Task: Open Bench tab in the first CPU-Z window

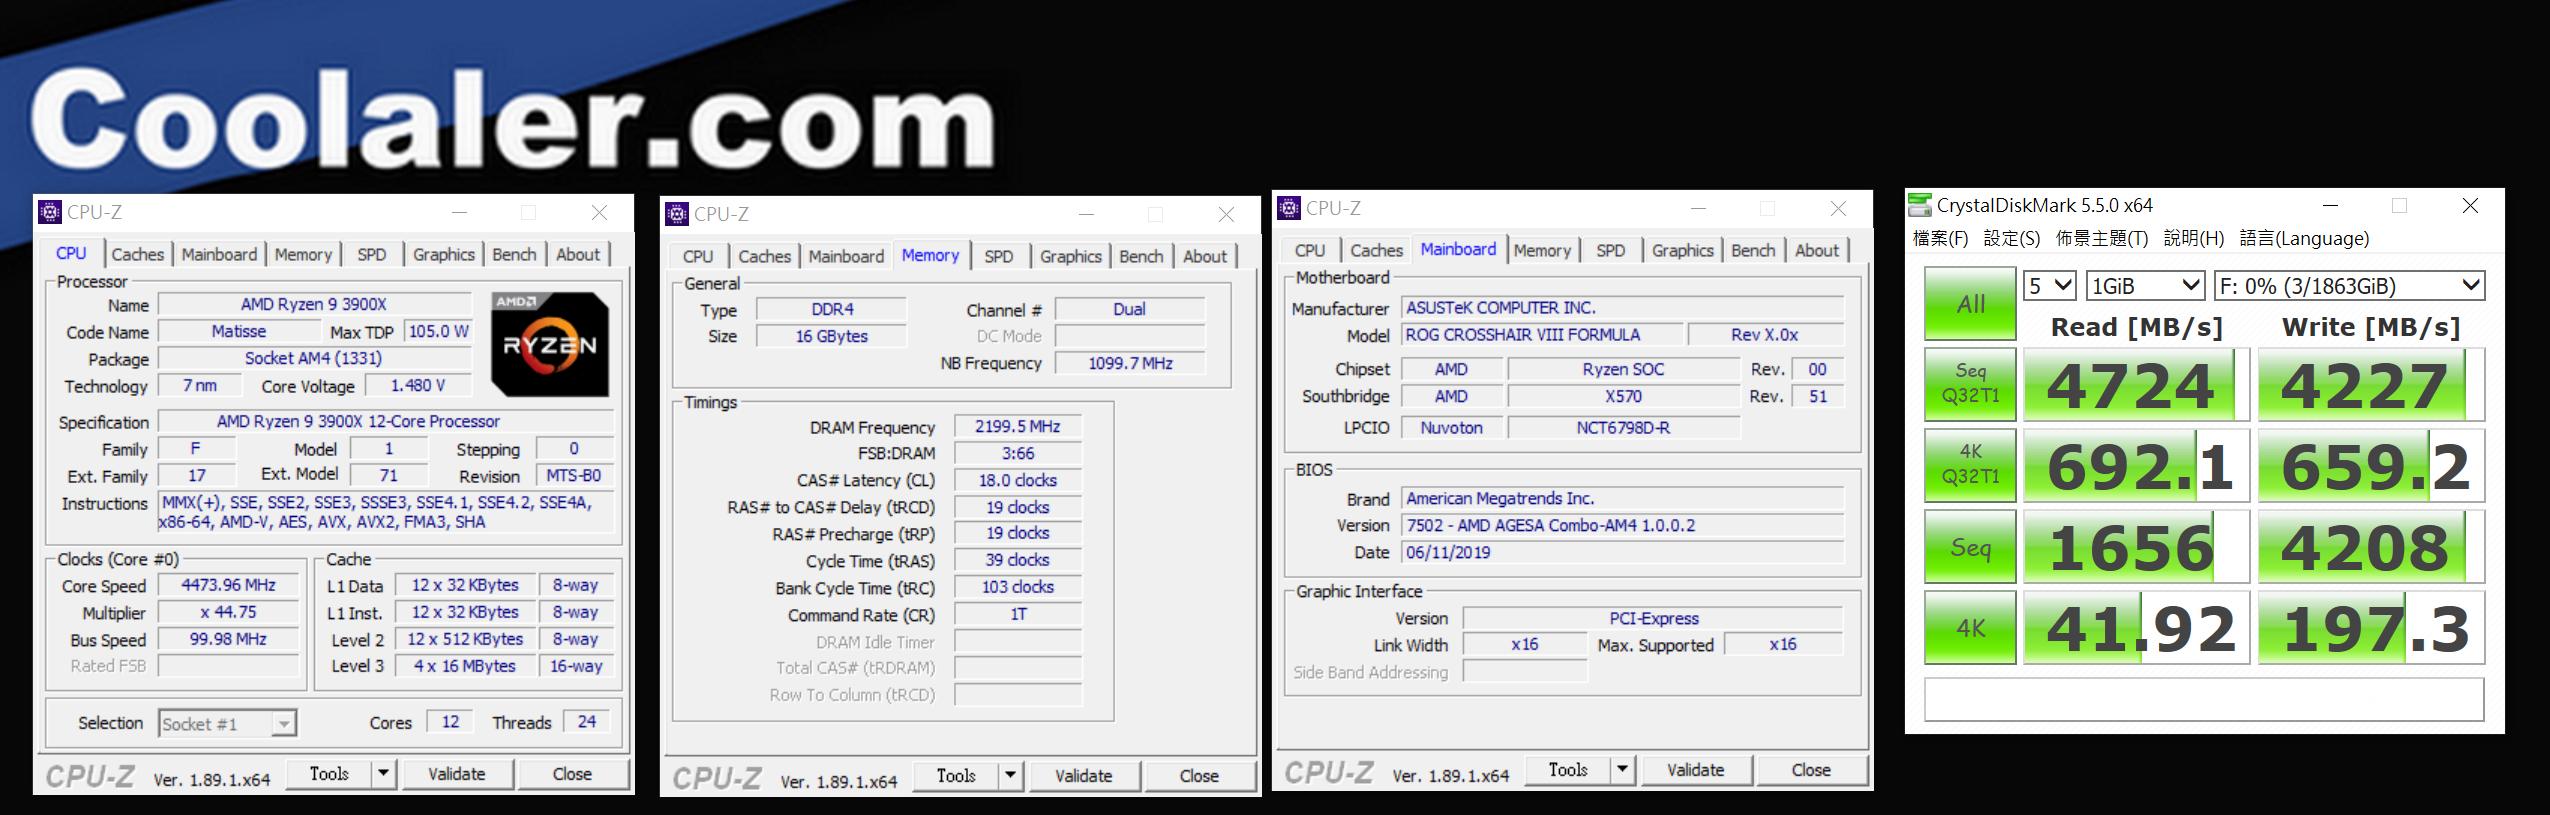Action: [514, 254]
